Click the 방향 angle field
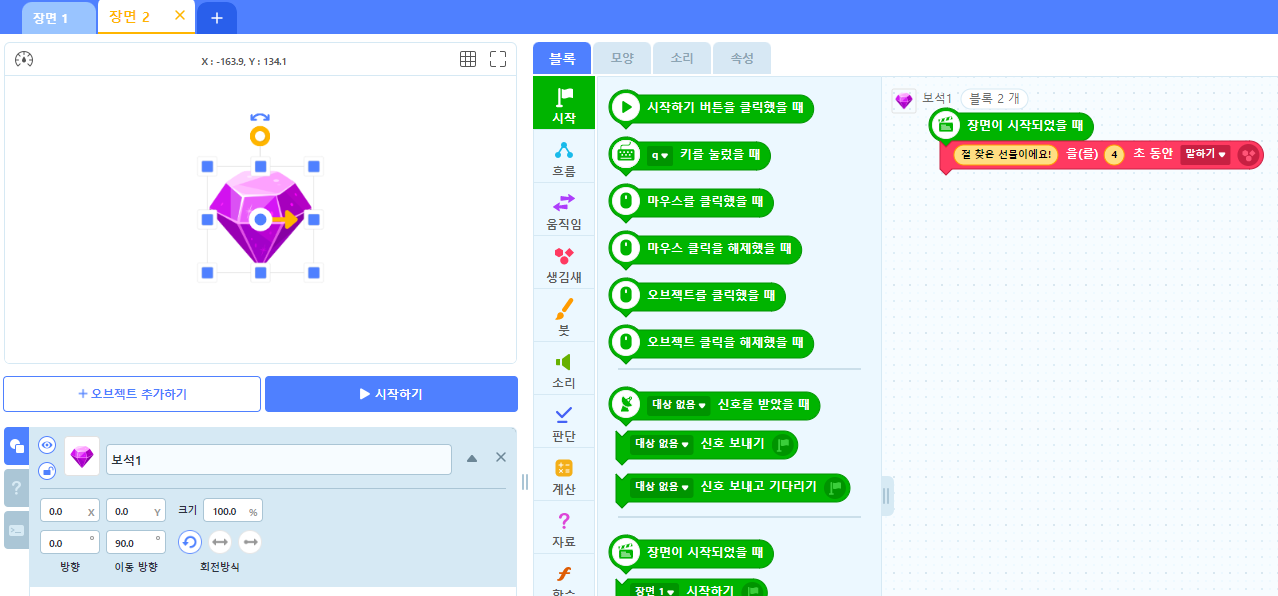The image size is (1278, 596). (69, 542)
